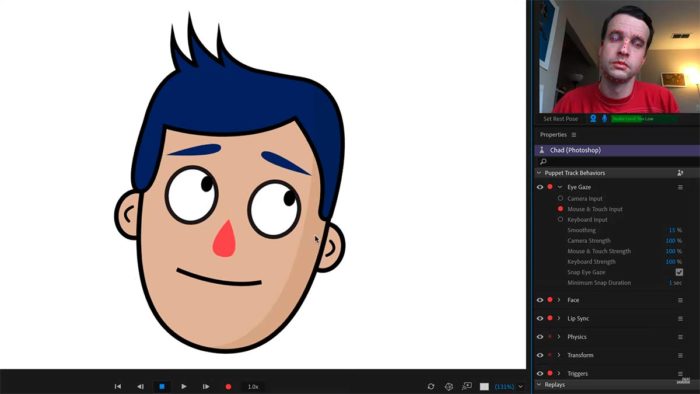Screen dimensions: 700x394
Task: Collapse the Replays section
Action: pyautogui.click(x=539, y=384)
